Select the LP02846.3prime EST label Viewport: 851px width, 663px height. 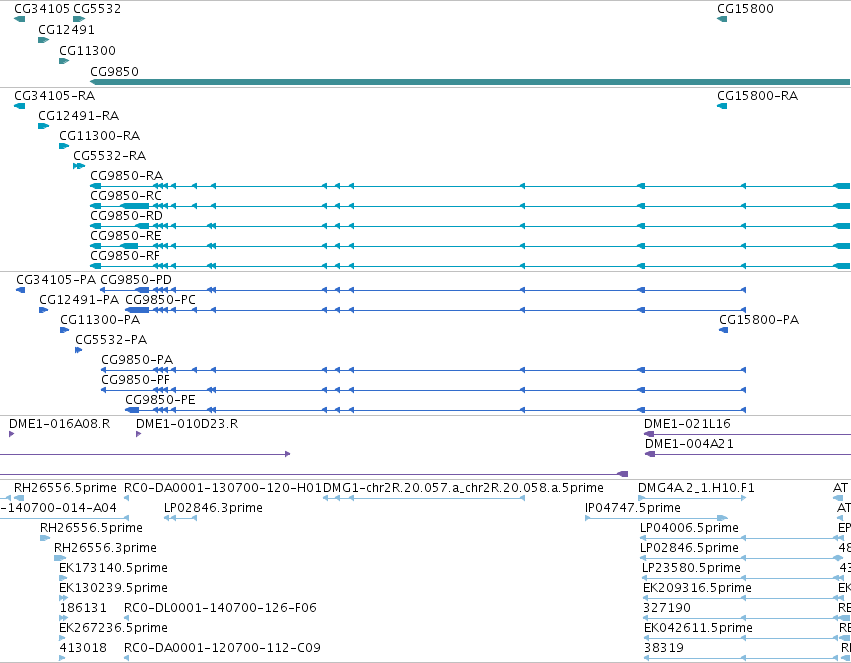pos(213,508)
